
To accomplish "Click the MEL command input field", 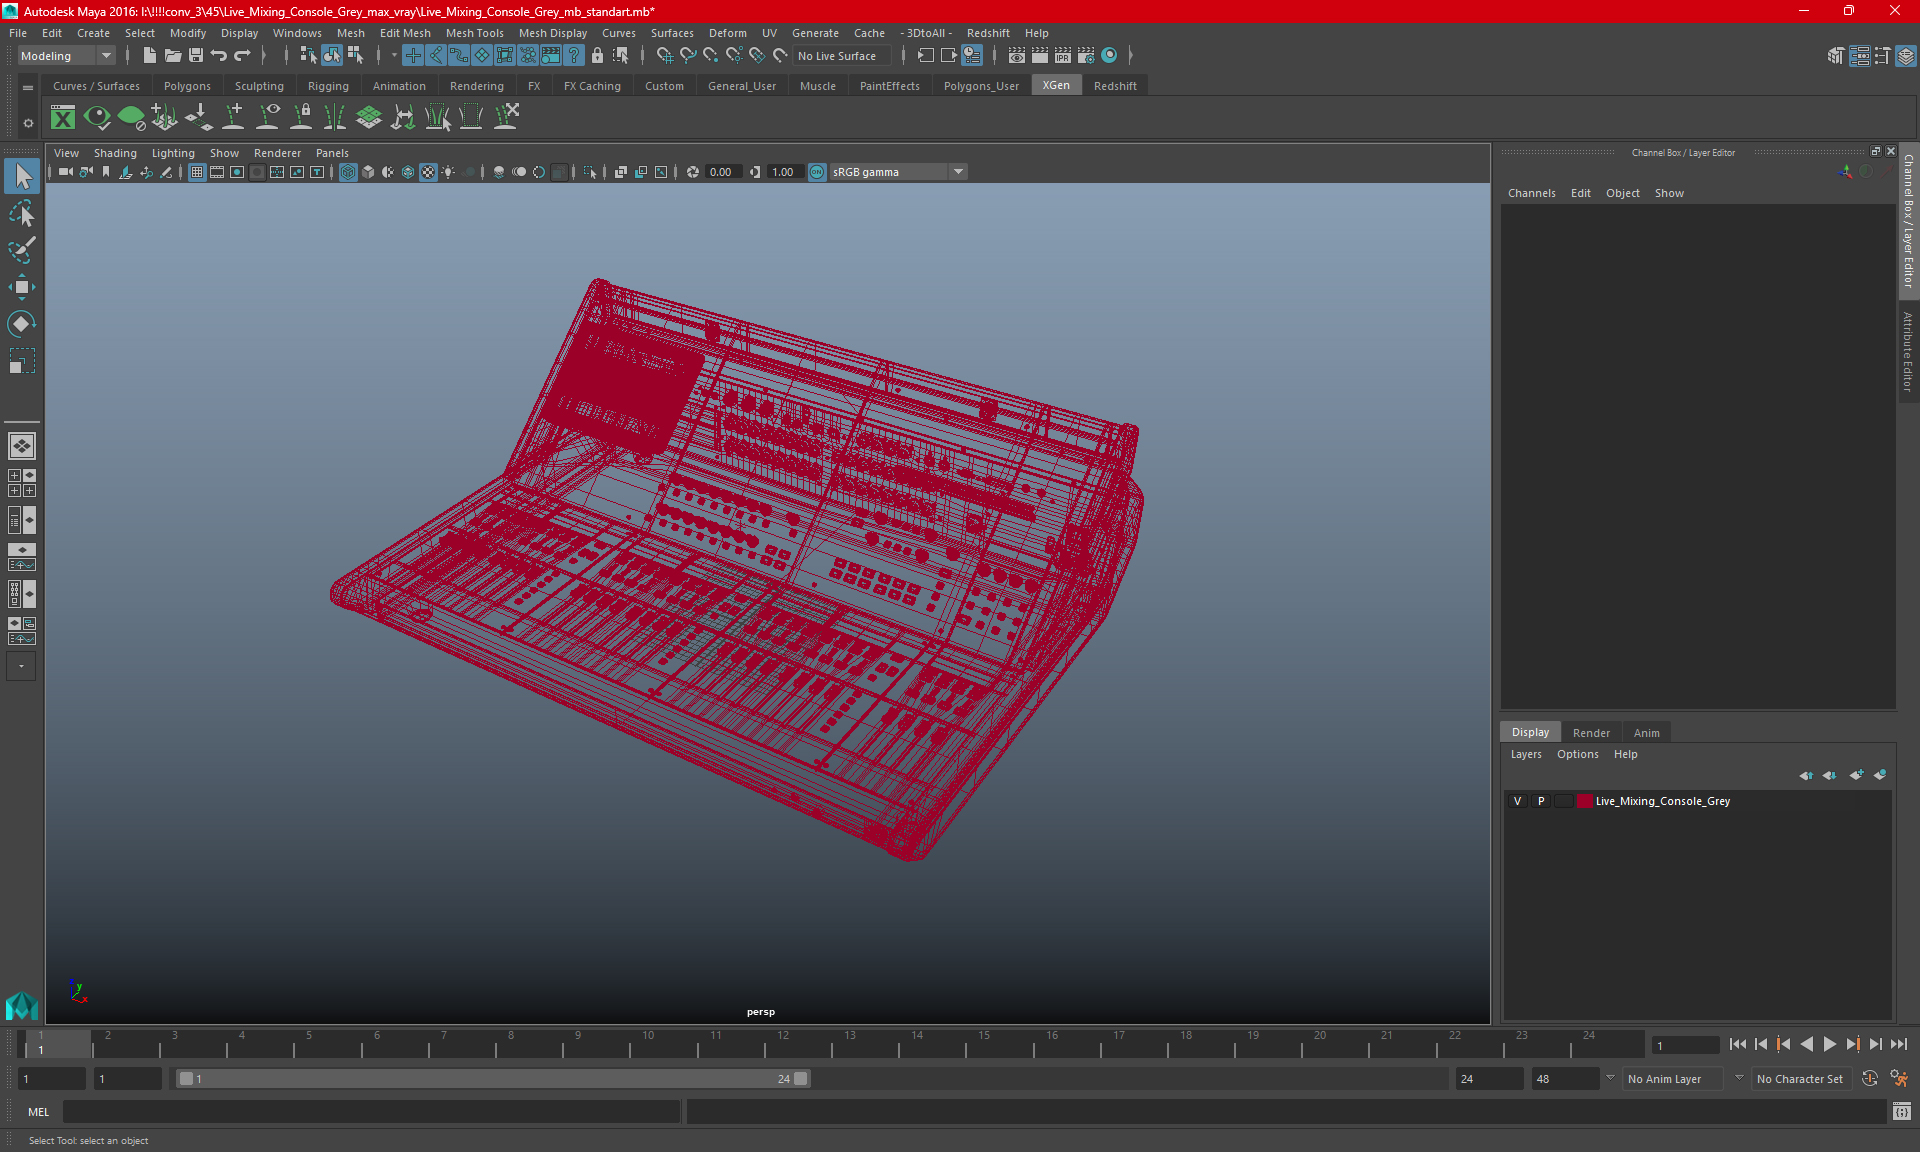I will 371,1112.
